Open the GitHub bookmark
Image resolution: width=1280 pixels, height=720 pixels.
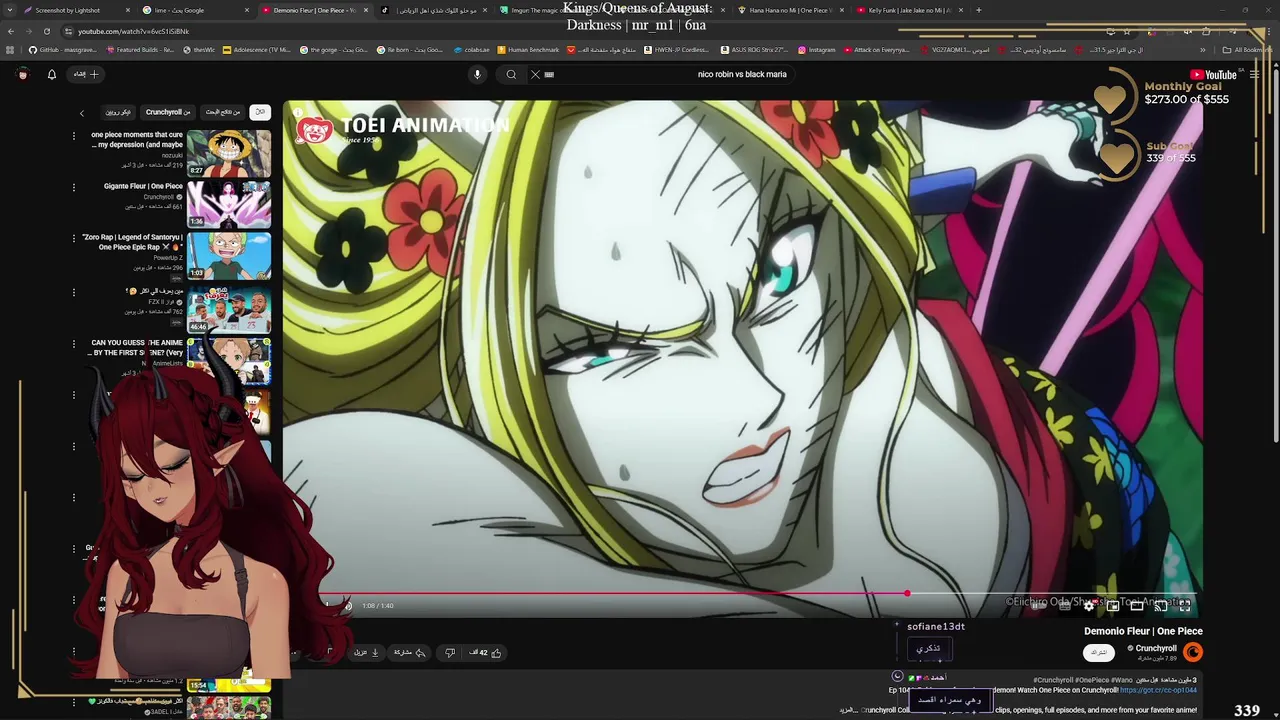(x=63, y=50)
